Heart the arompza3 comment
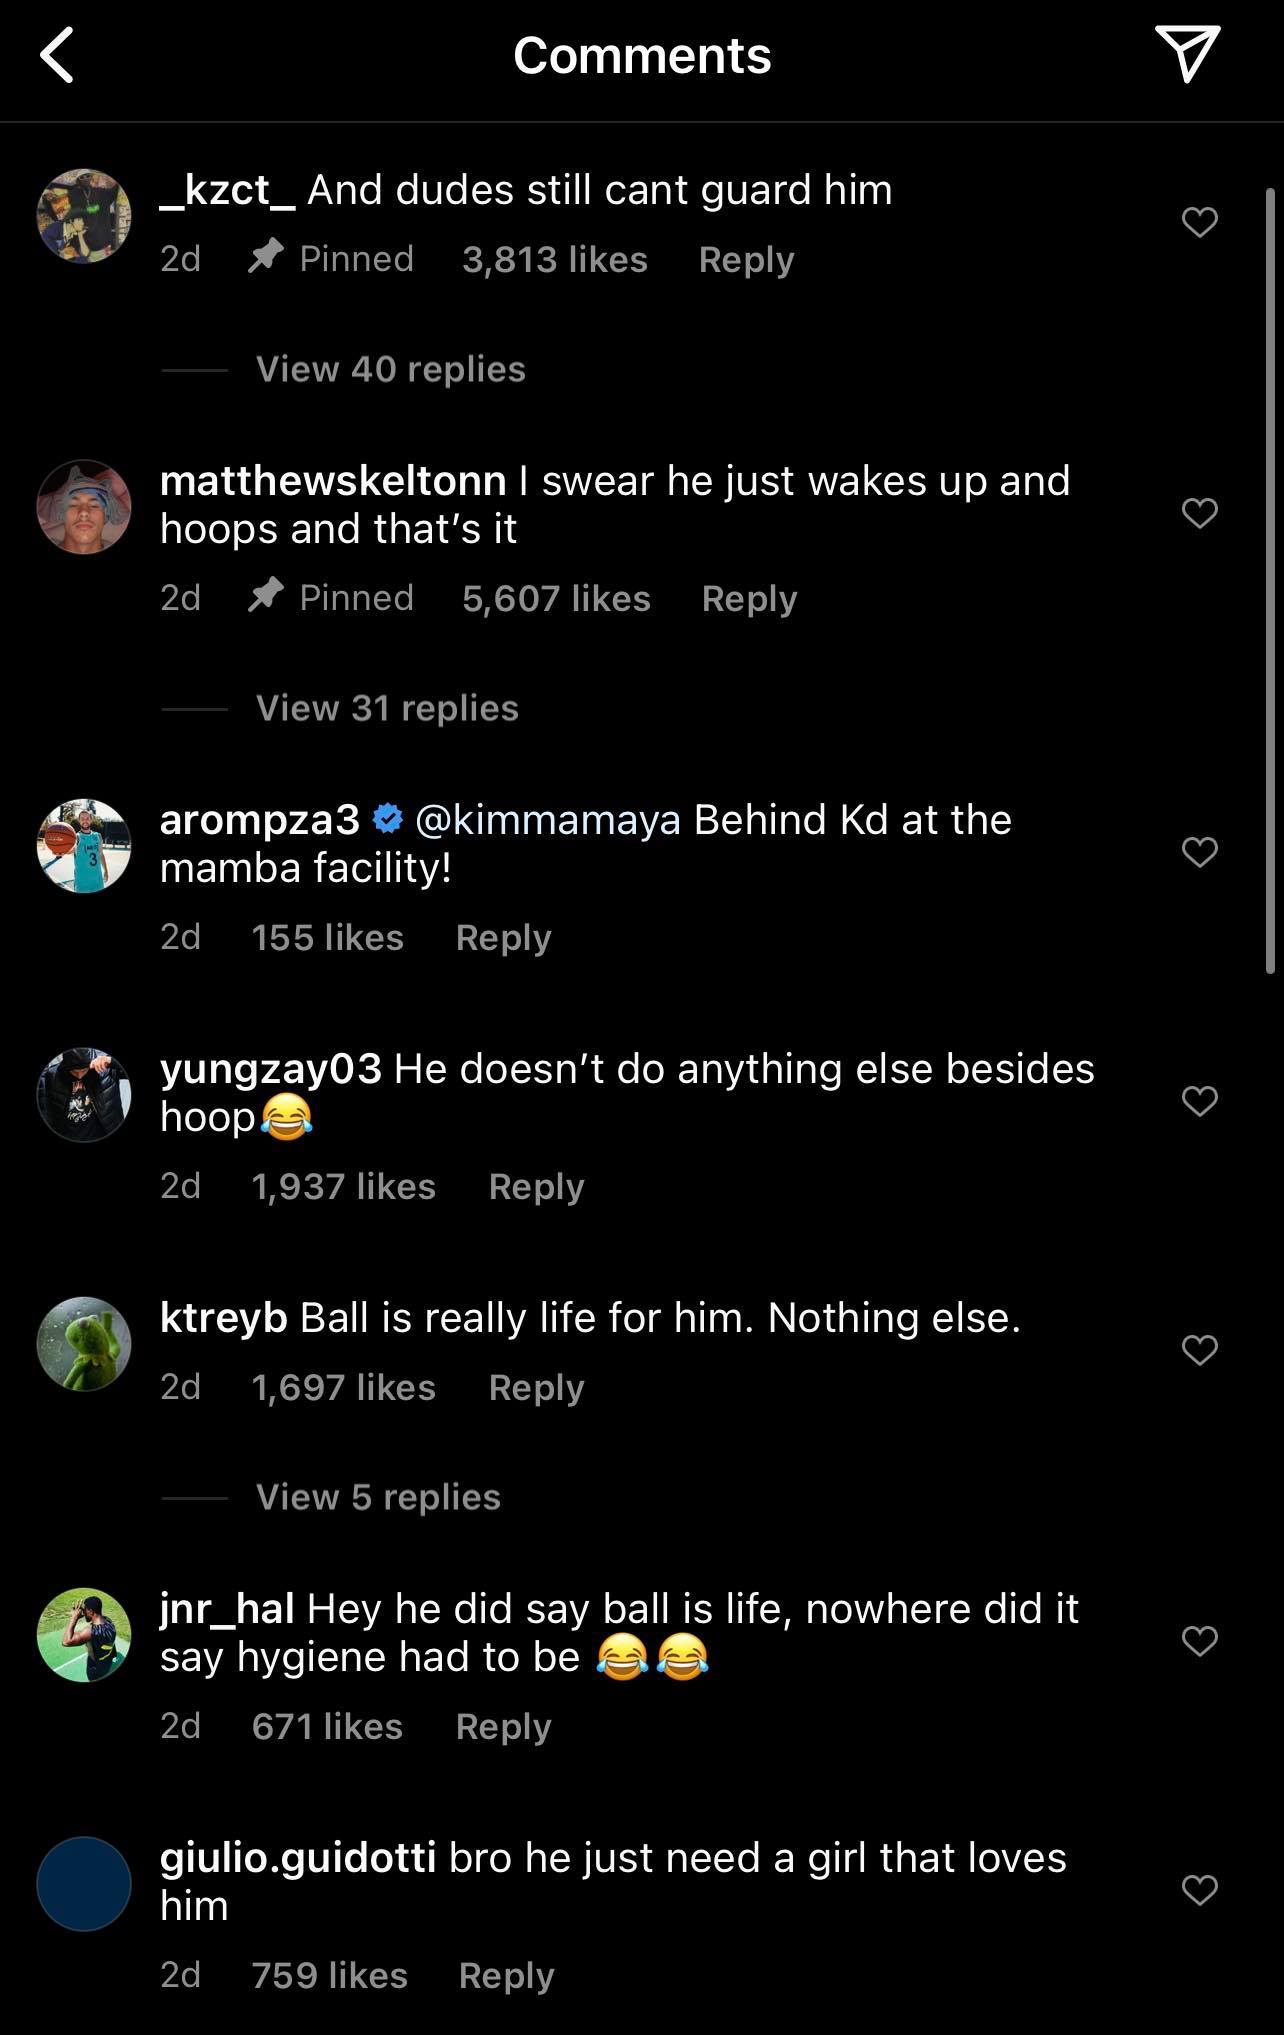The width and height of the screenshot is (1284, 2035). [x=1199, y=852]
